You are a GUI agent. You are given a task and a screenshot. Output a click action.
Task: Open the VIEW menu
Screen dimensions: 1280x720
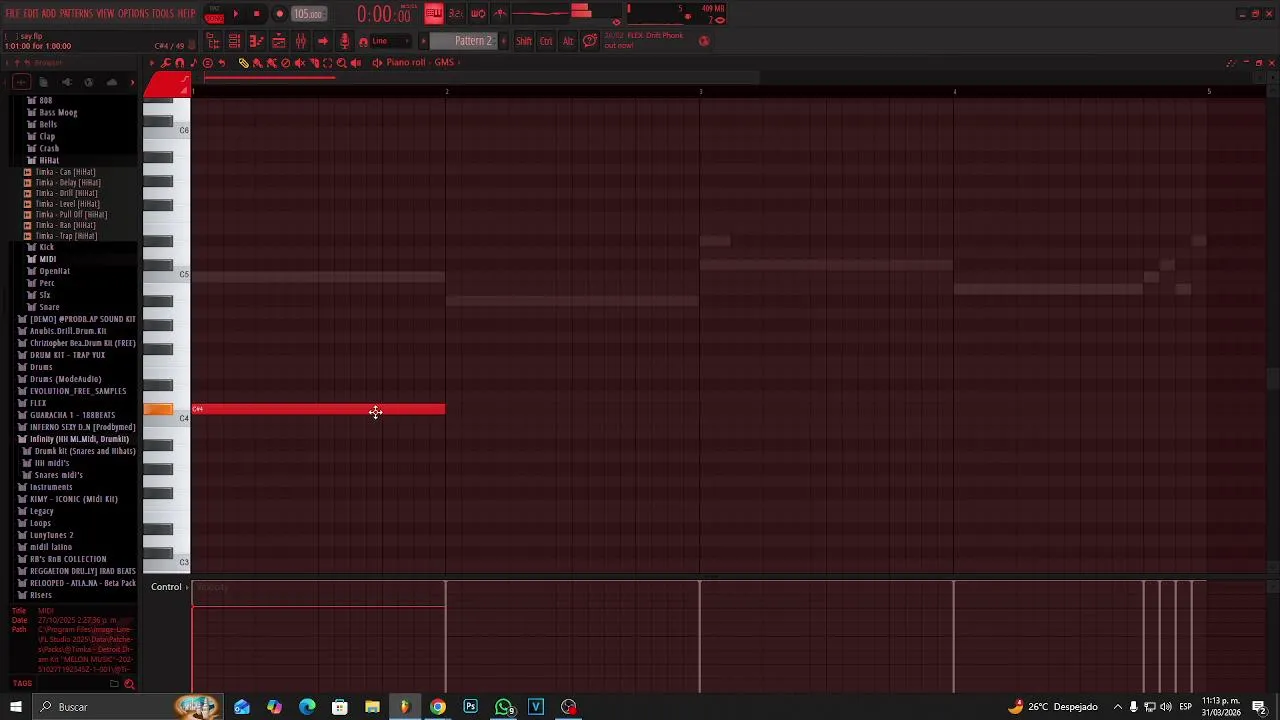tap(105, 14)
